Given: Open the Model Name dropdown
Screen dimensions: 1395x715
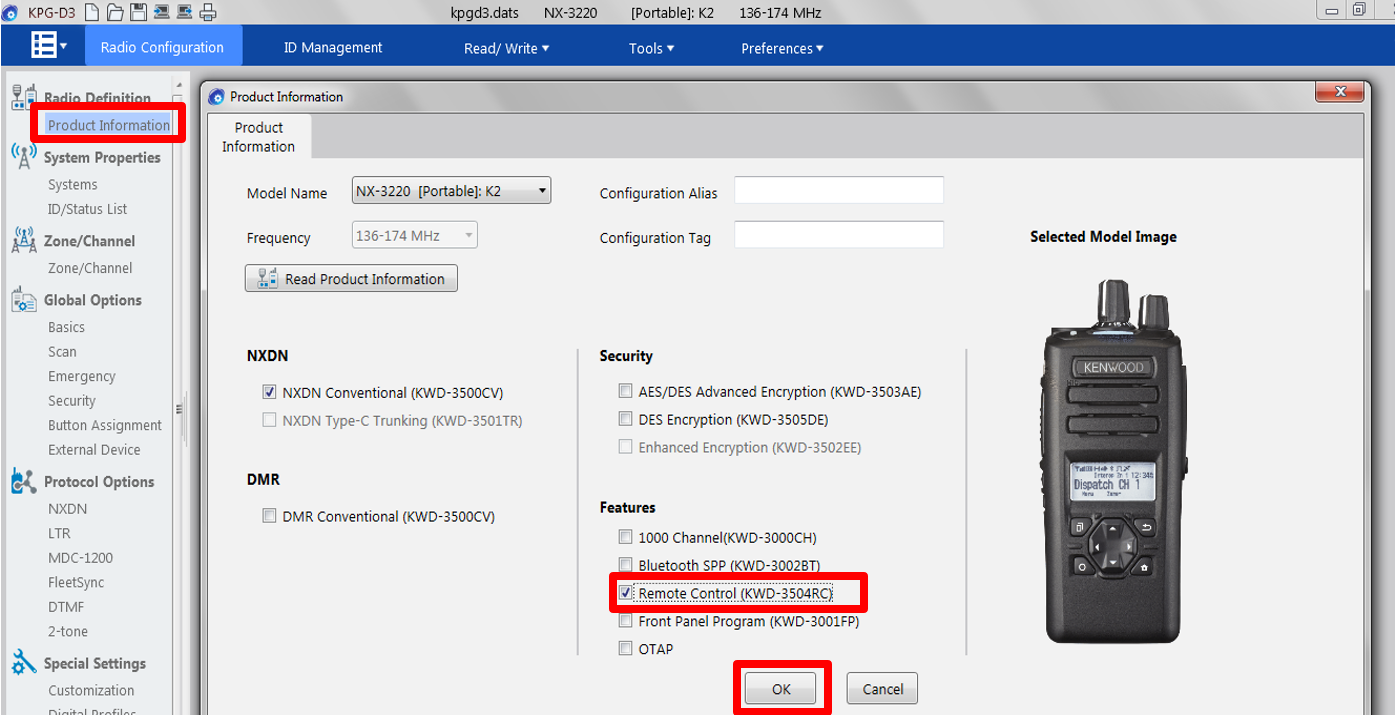Looking at the screenshot, I should (x=451, y=190).
